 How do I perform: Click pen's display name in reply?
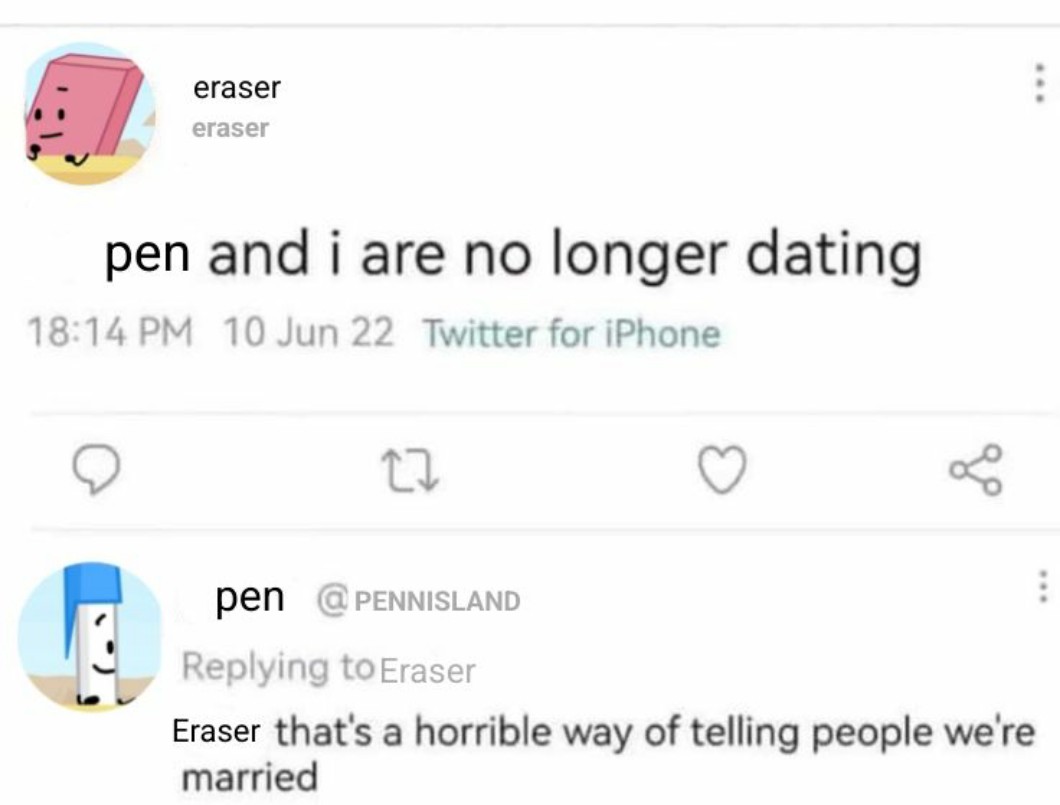(250, 597)
